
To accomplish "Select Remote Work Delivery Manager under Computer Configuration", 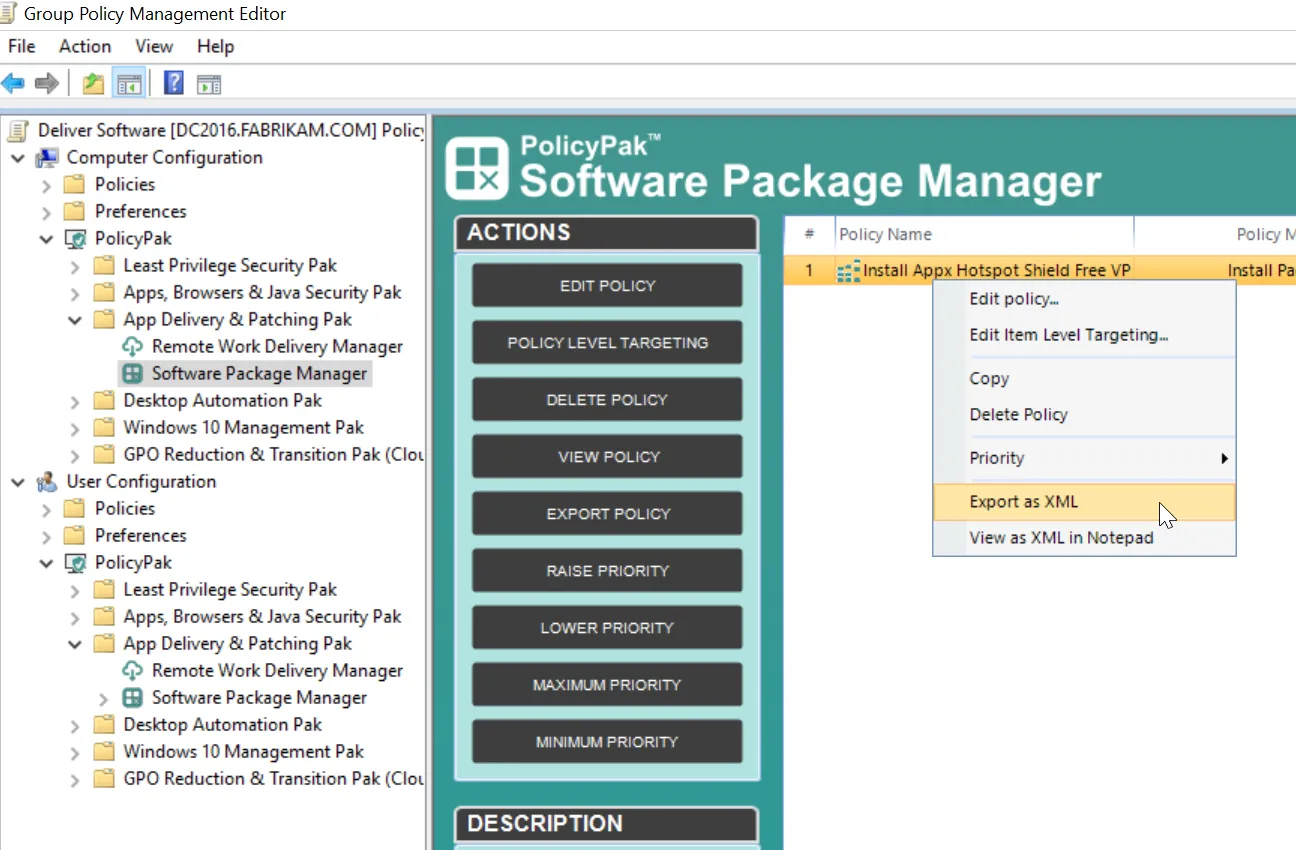I will (x=277, y=346).
